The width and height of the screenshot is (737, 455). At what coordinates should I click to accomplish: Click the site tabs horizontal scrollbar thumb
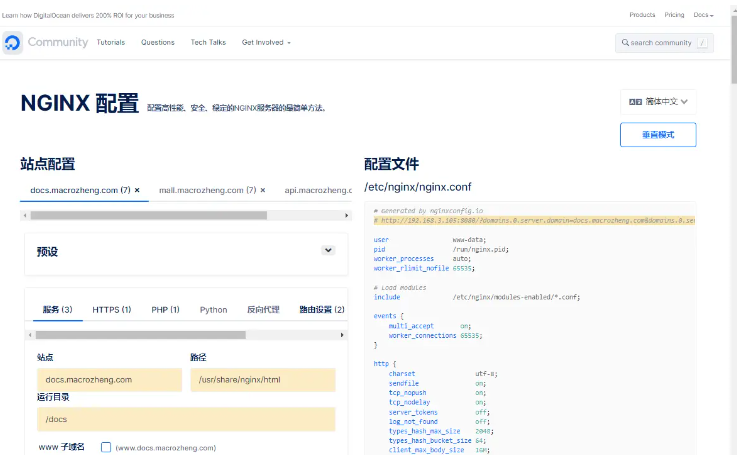click(149, 215)
